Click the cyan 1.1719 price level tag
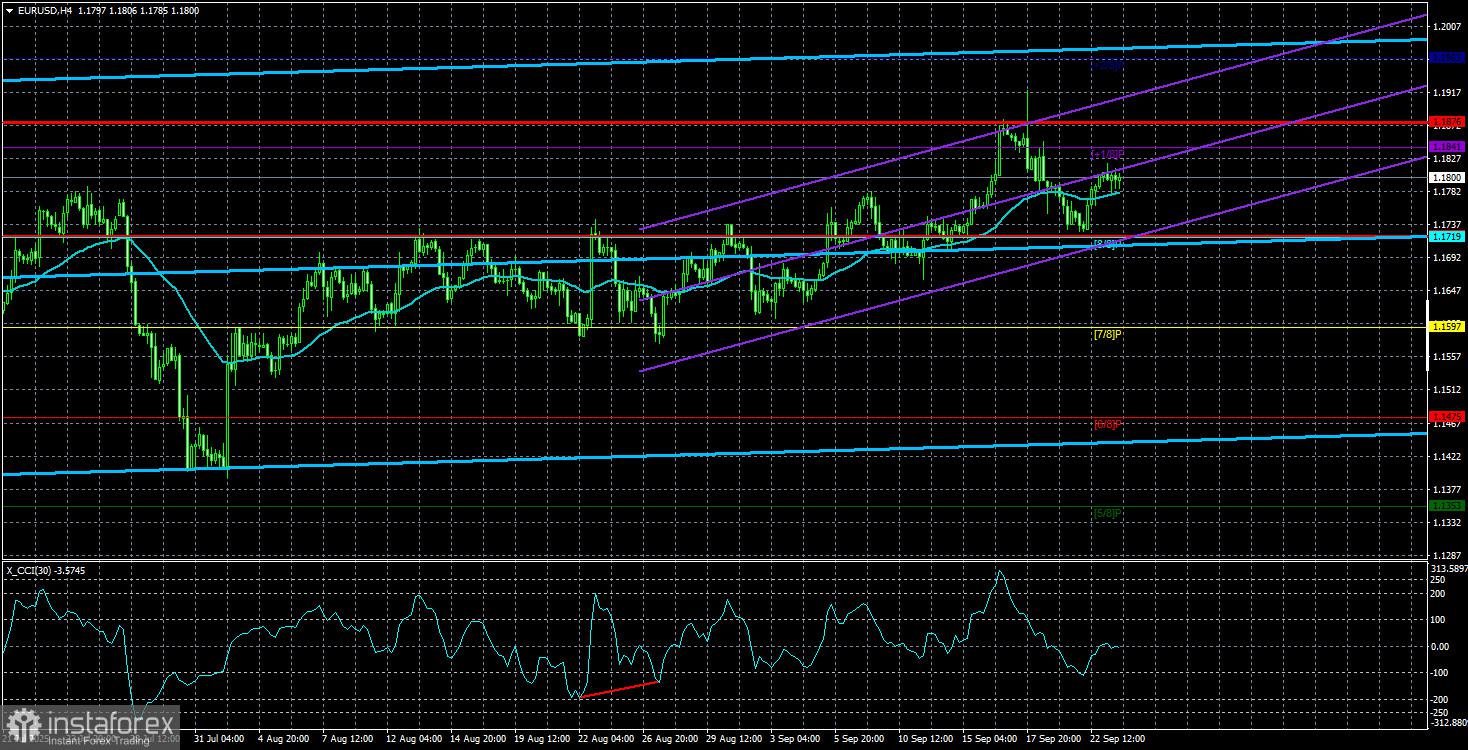 coord(1447,237)
